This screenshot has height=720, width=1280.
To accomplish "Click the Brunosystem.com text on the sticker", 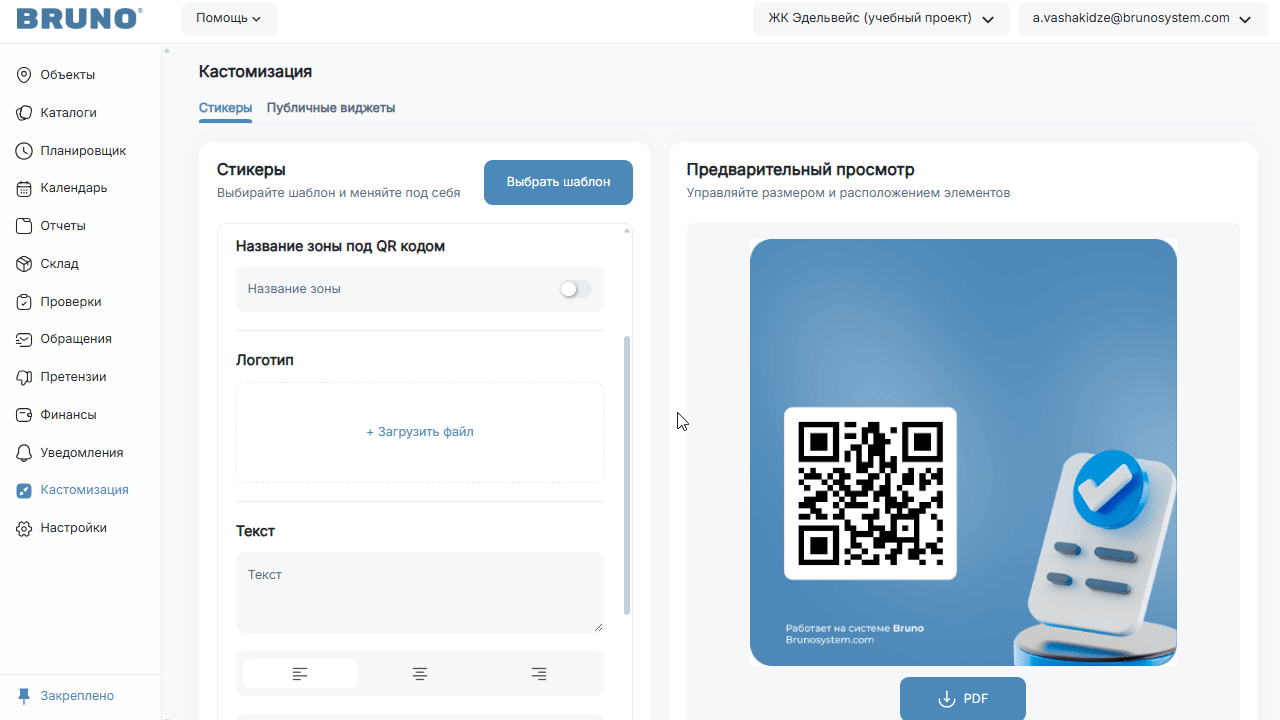I will [830, 640].
